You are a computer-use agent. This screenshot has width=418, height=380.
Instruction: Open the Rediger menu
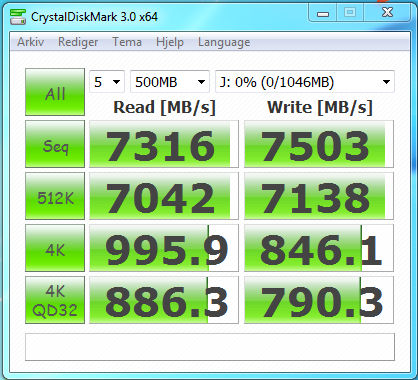click(78, 42)
